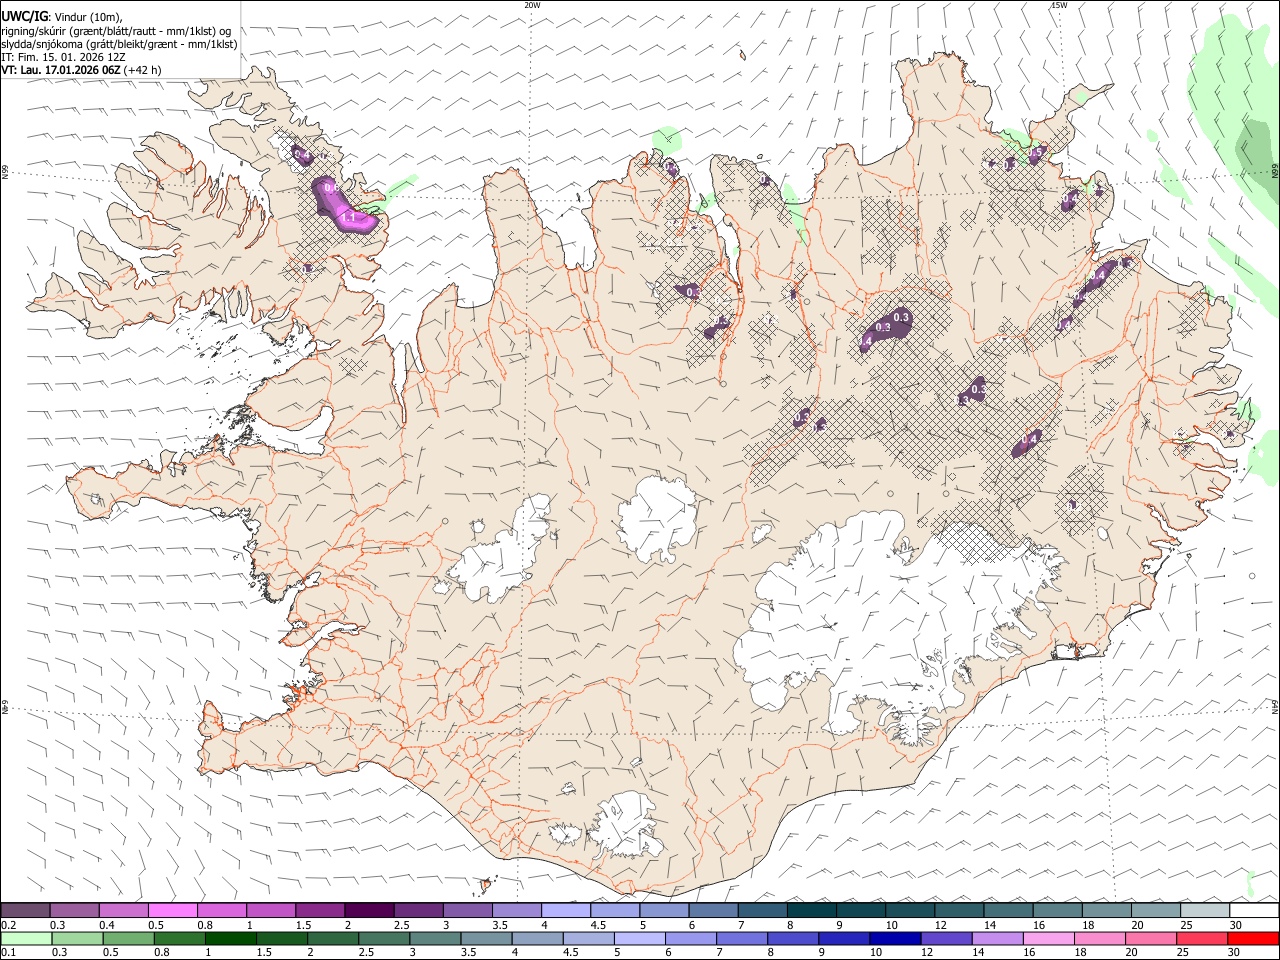Click the bright pink 0.5 swatch in upper legend

(x=172, y=910)
